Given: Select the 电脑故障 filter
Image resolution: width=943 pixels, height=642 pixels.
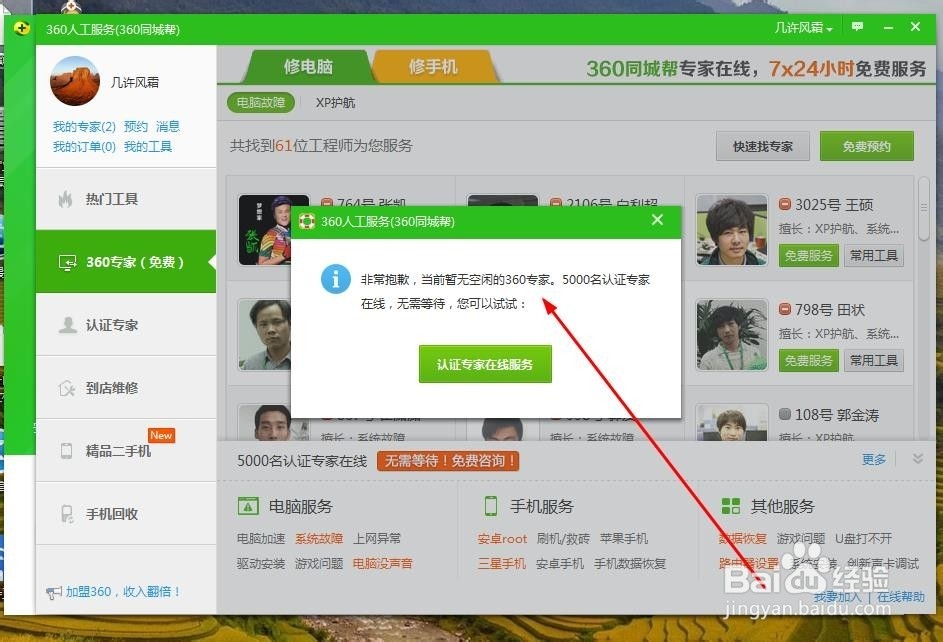Looking at the screenshot, I should 261,103.
